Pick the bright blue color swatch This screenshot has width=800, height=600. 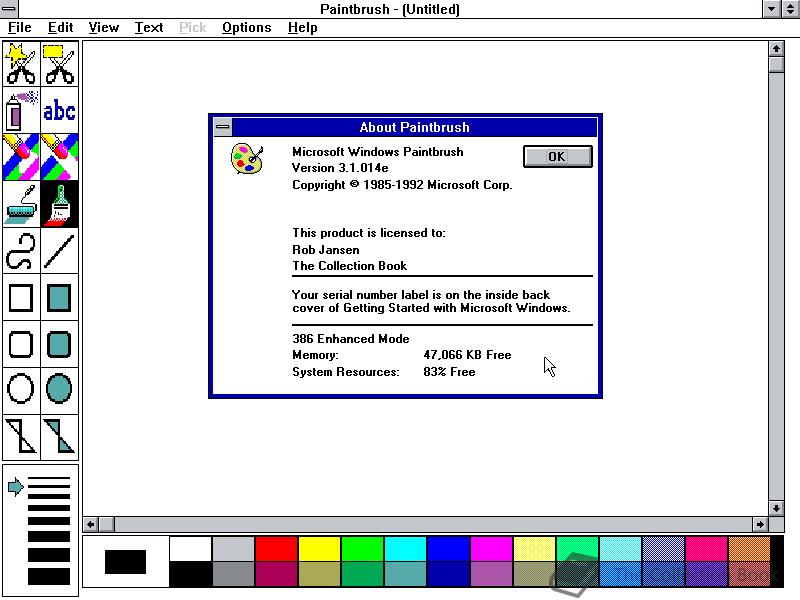(x=448, y=548)
